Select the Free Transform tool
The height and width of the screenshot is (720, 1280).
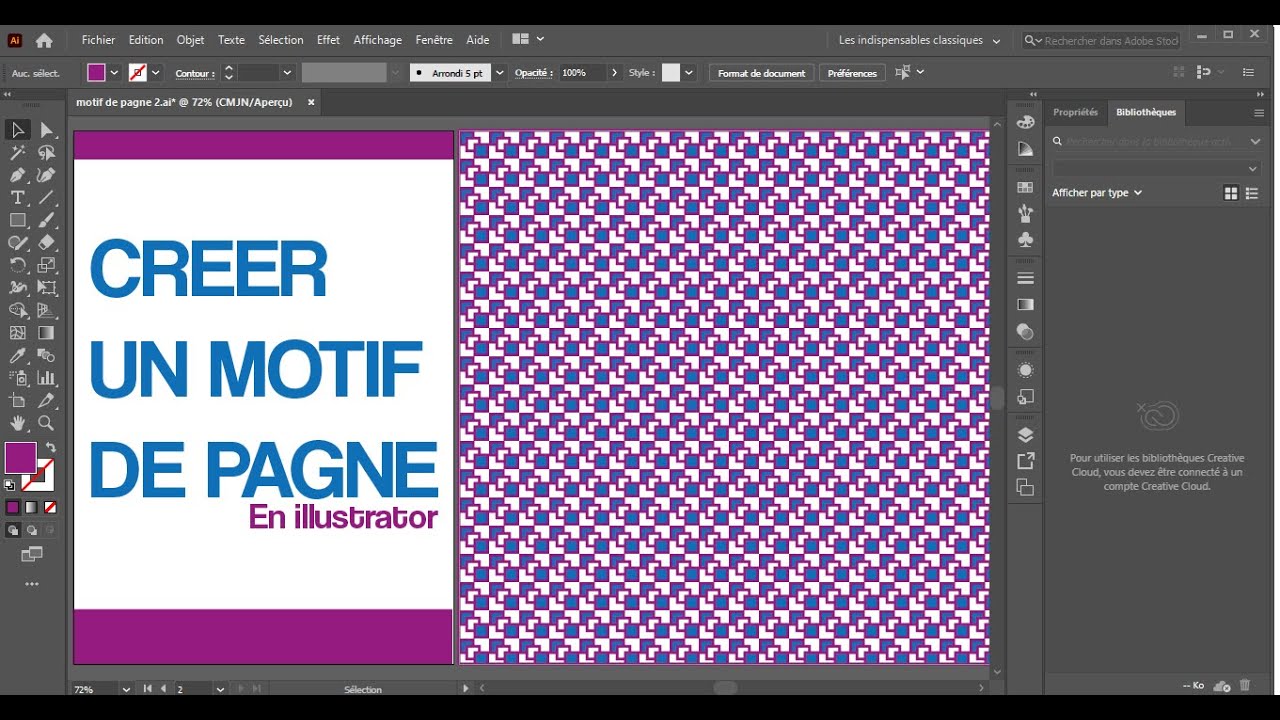46,288
